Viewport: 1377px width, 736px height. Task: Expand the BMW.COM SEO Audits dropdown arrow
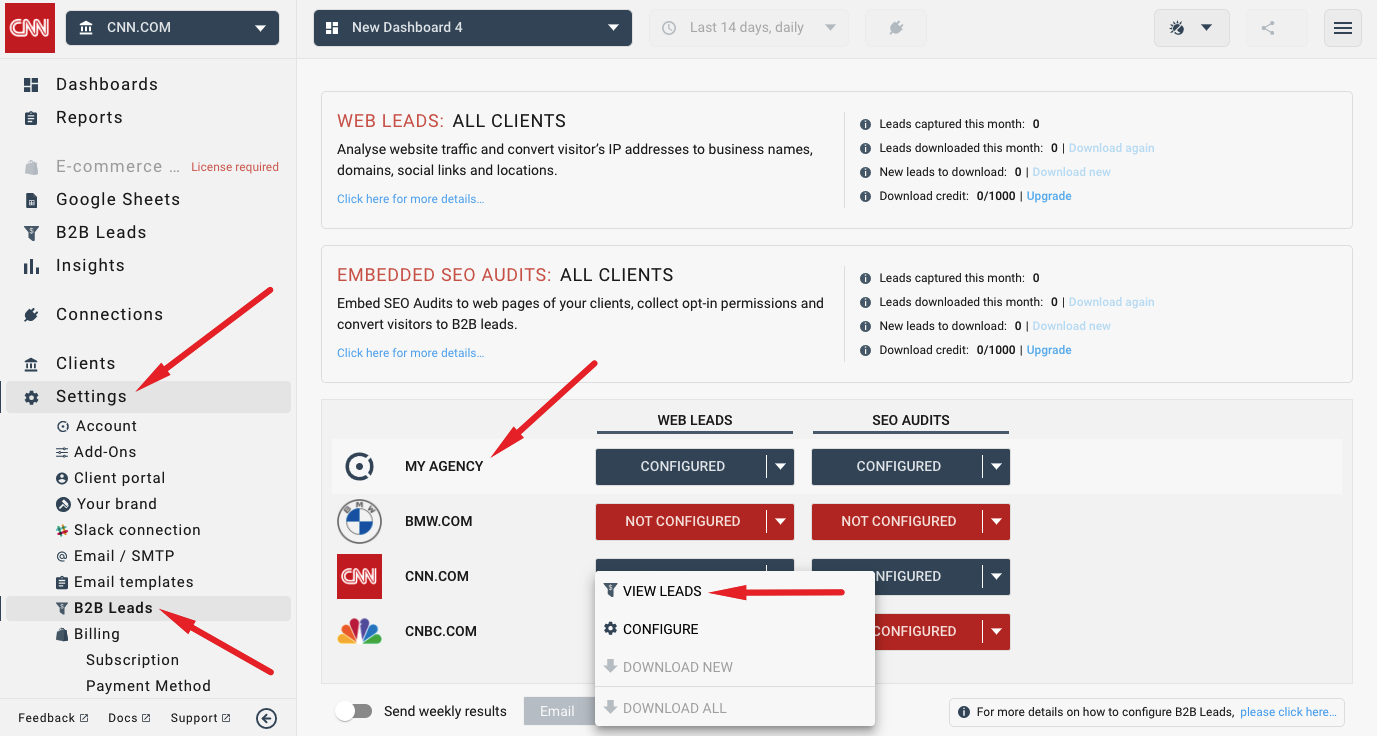(996, 521)
